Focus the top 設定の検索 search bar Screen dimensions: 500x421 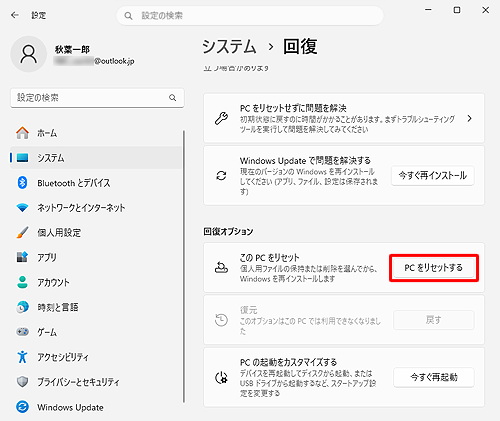click(x=250, y=16)
